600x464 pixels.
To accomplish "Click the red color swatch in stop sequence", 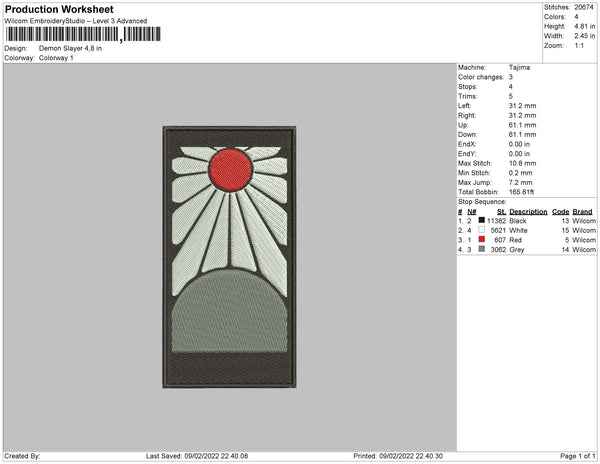I will 482,239.
